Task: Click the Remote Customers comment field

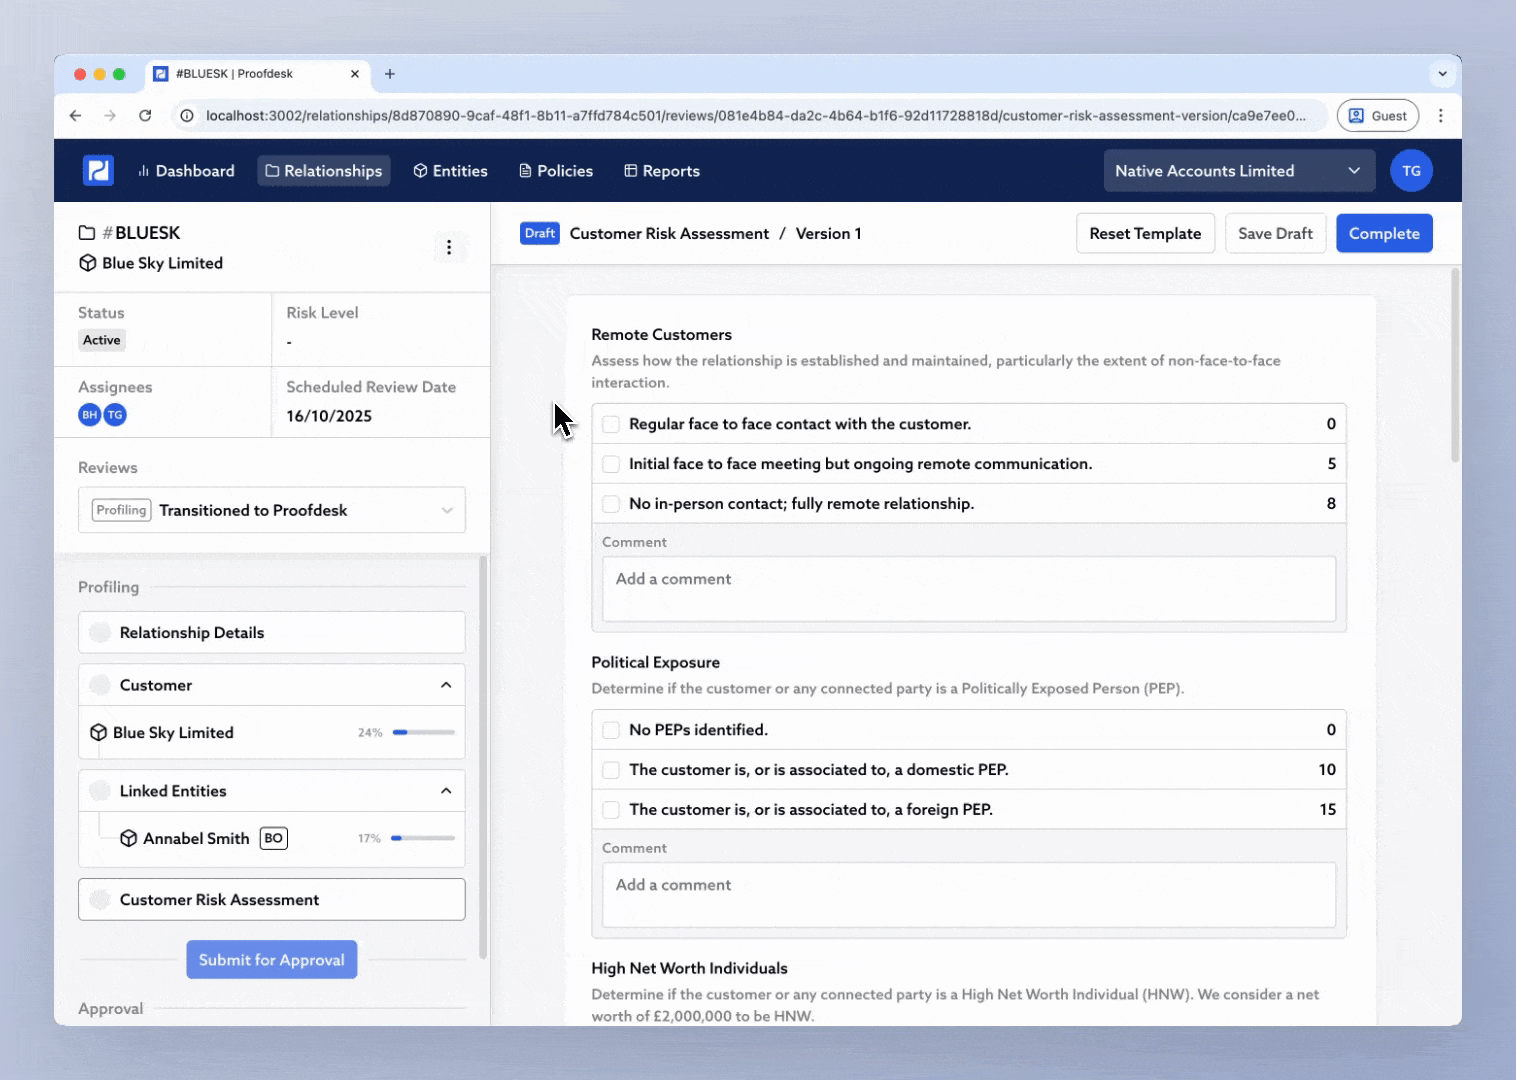Action: pos(968,589)
